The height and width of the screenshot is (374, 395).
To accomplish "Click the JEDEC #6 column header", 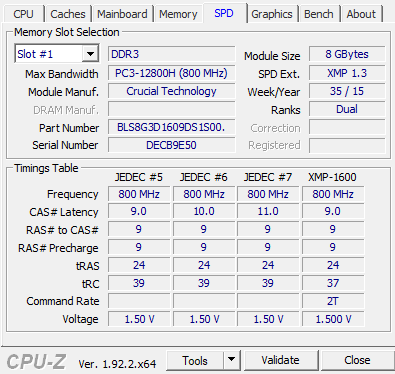I will pos(203,177).
